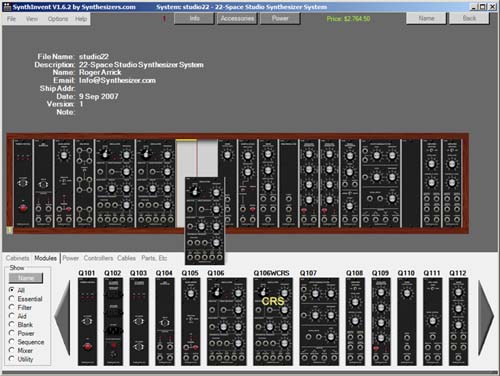Select the Blank radio button
Image resolution: width=500 pixels, height=376 pixels.
(12, 324)
